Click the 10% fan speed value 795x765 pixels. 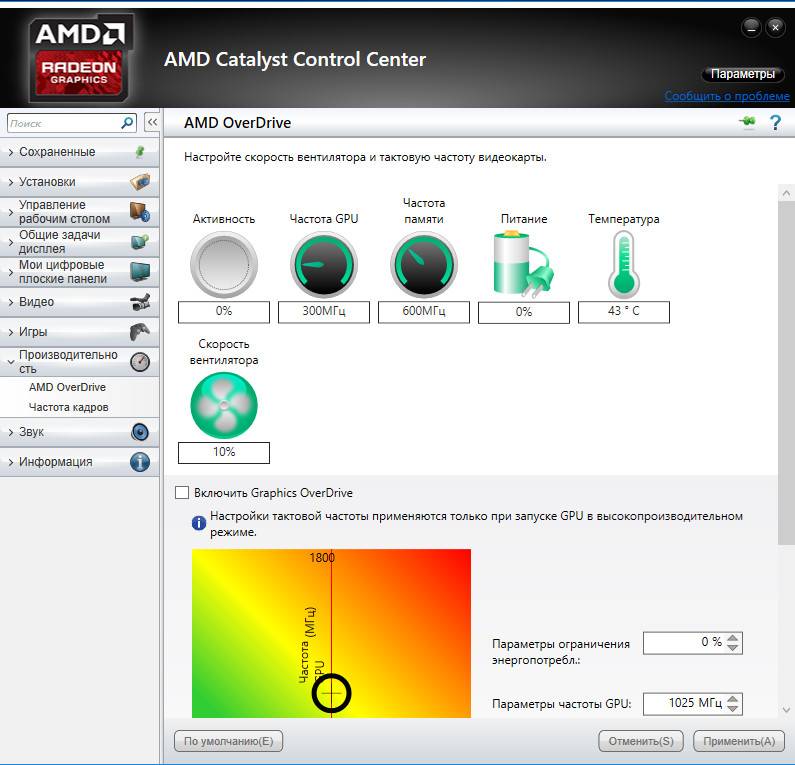pyautogui.click(x=224, y=452)
